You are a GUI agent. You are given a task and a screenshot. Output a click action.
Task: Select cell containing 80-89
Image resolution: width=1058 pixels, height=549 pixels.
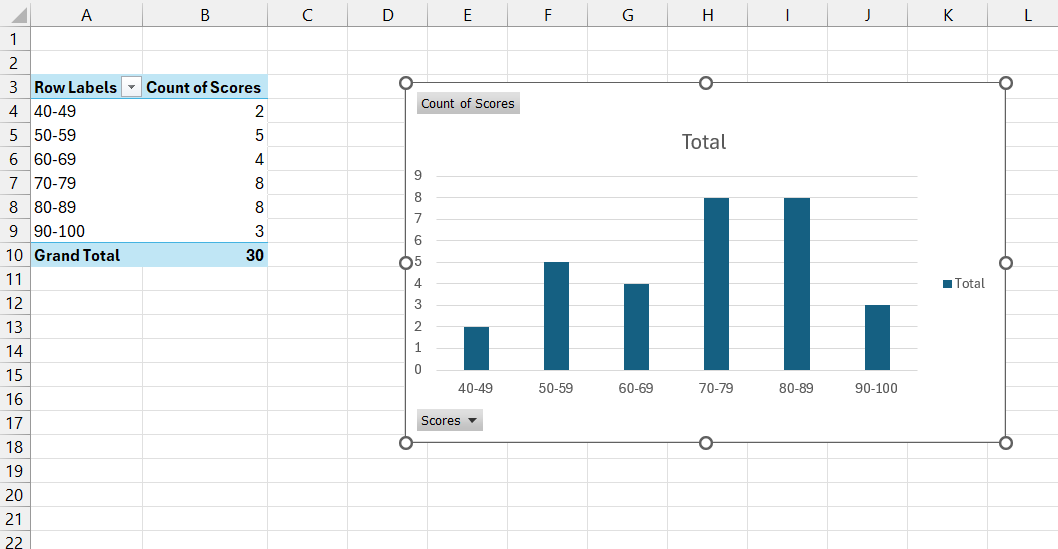[86, 207]
